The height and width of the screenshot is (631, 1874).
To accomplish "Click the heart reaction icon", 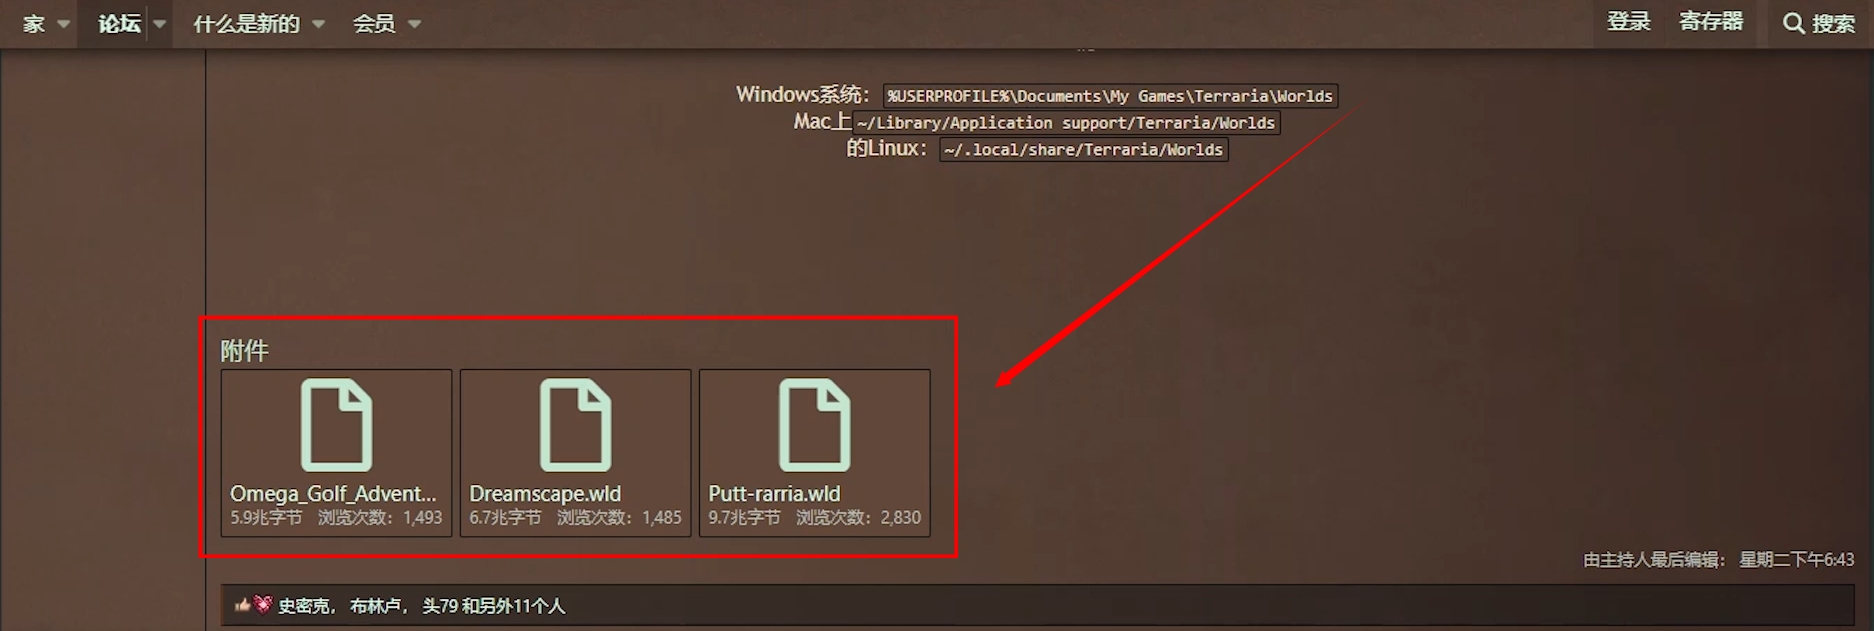I will click(263, 604).
